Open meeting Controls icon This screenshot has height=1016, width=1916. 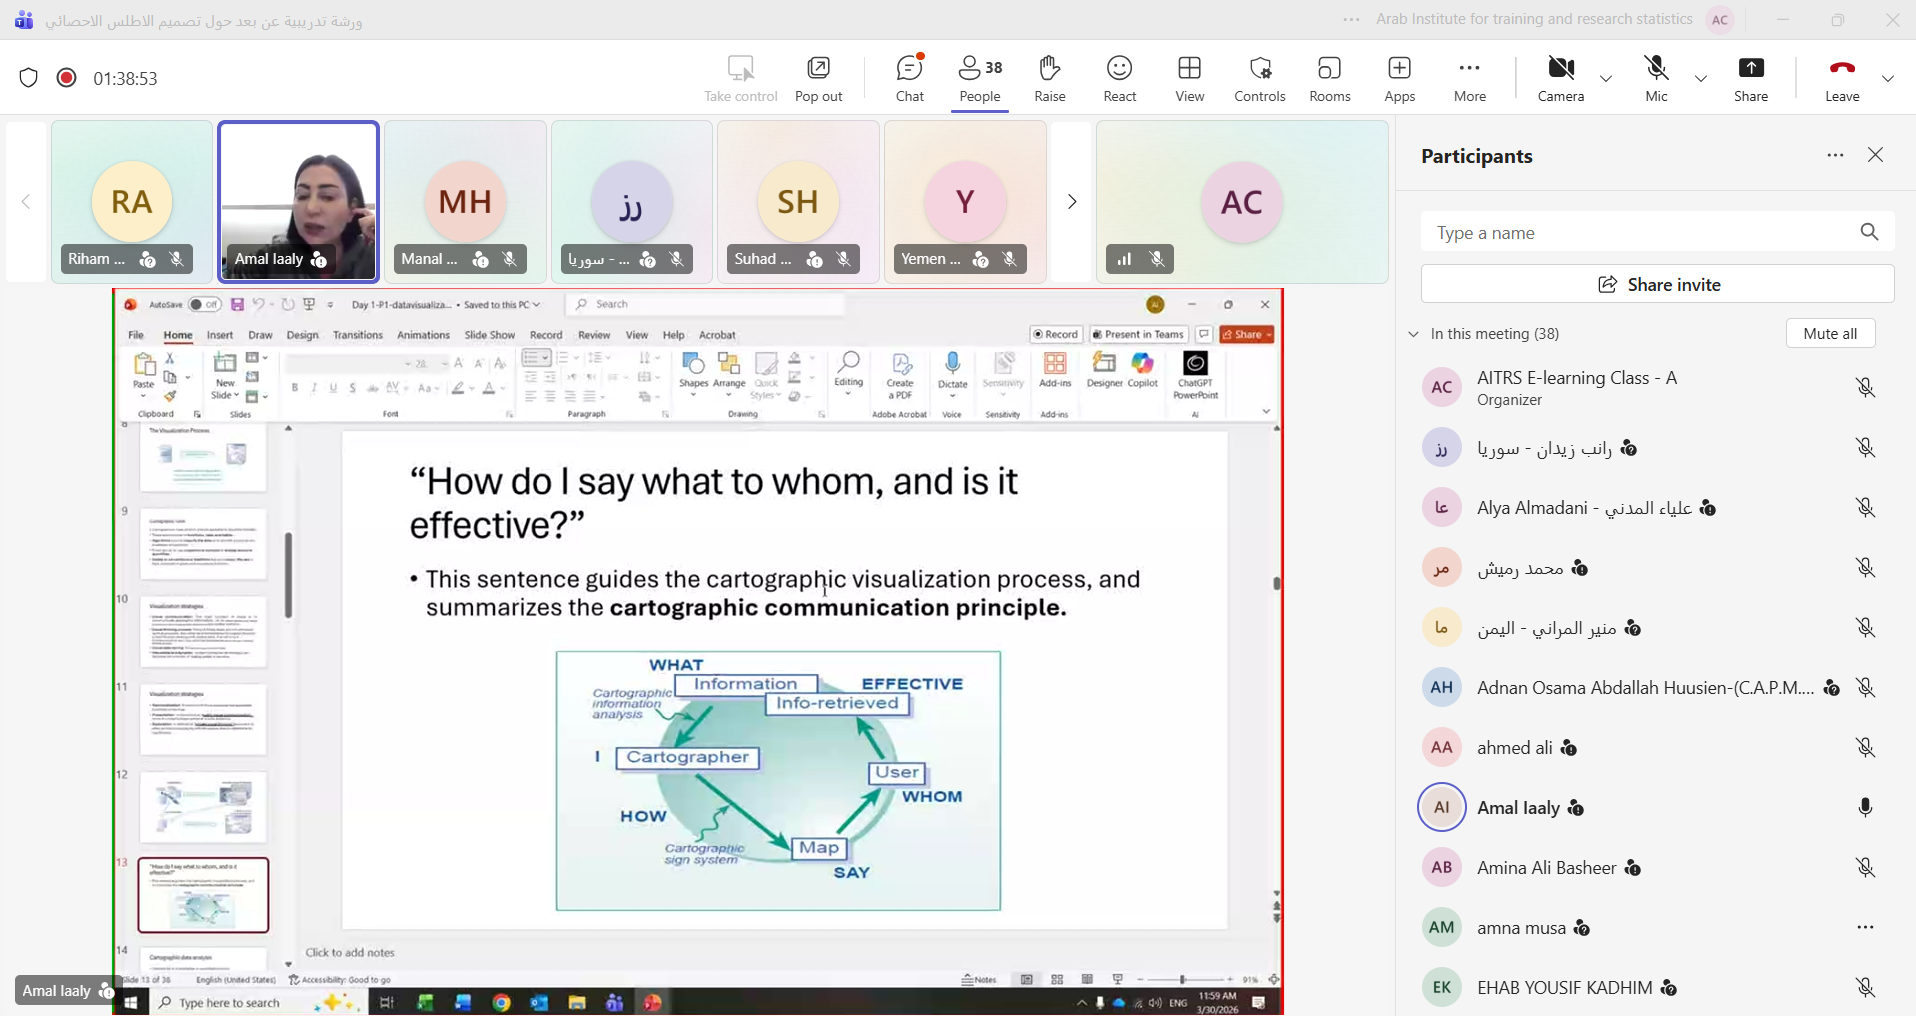[1259, 78]
